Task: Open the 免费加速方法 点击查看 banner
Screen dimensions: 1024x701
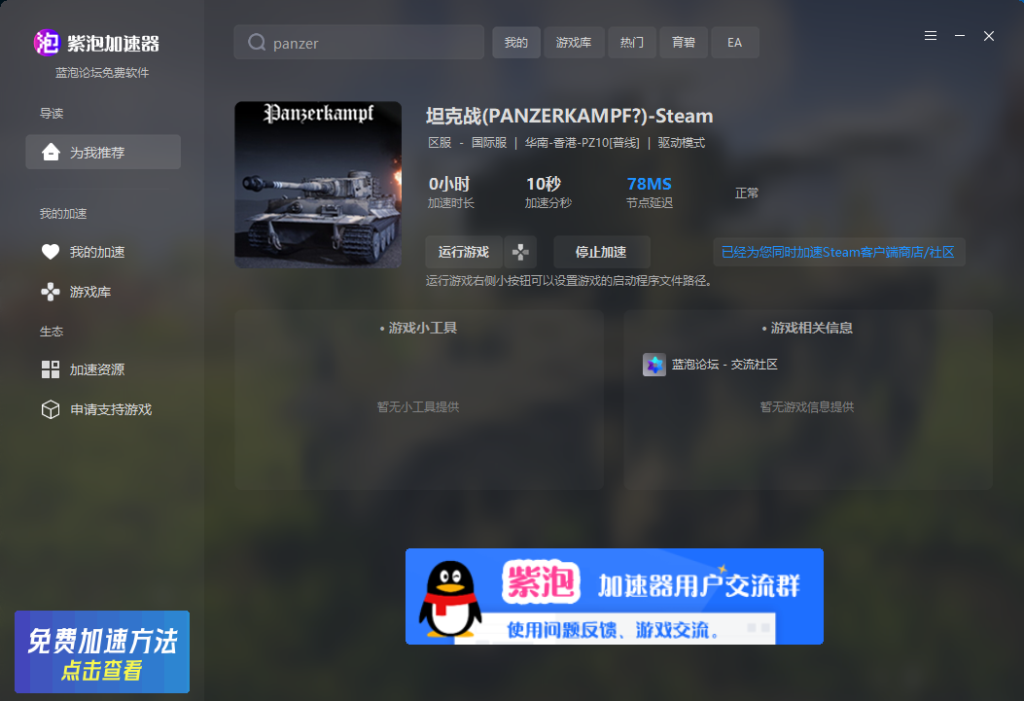Action: point(103,652)
